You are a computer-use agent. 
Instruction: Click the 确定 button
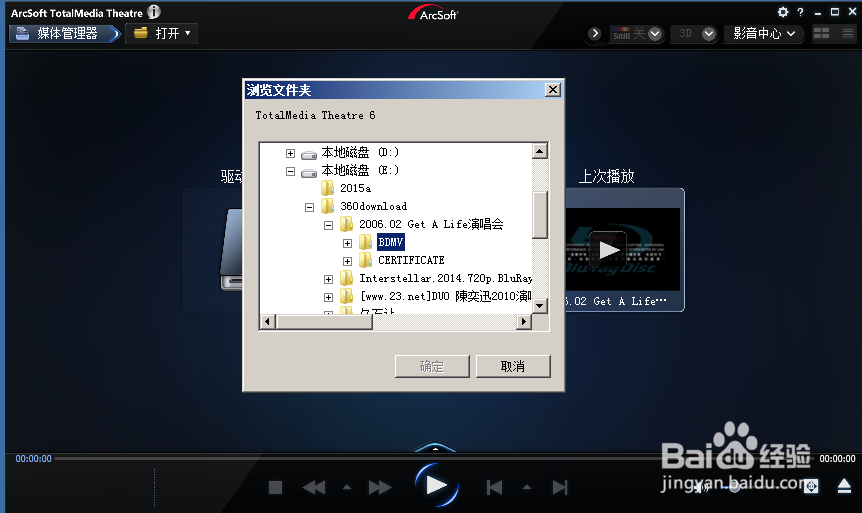pyautogui.click(x=432, y=366)
